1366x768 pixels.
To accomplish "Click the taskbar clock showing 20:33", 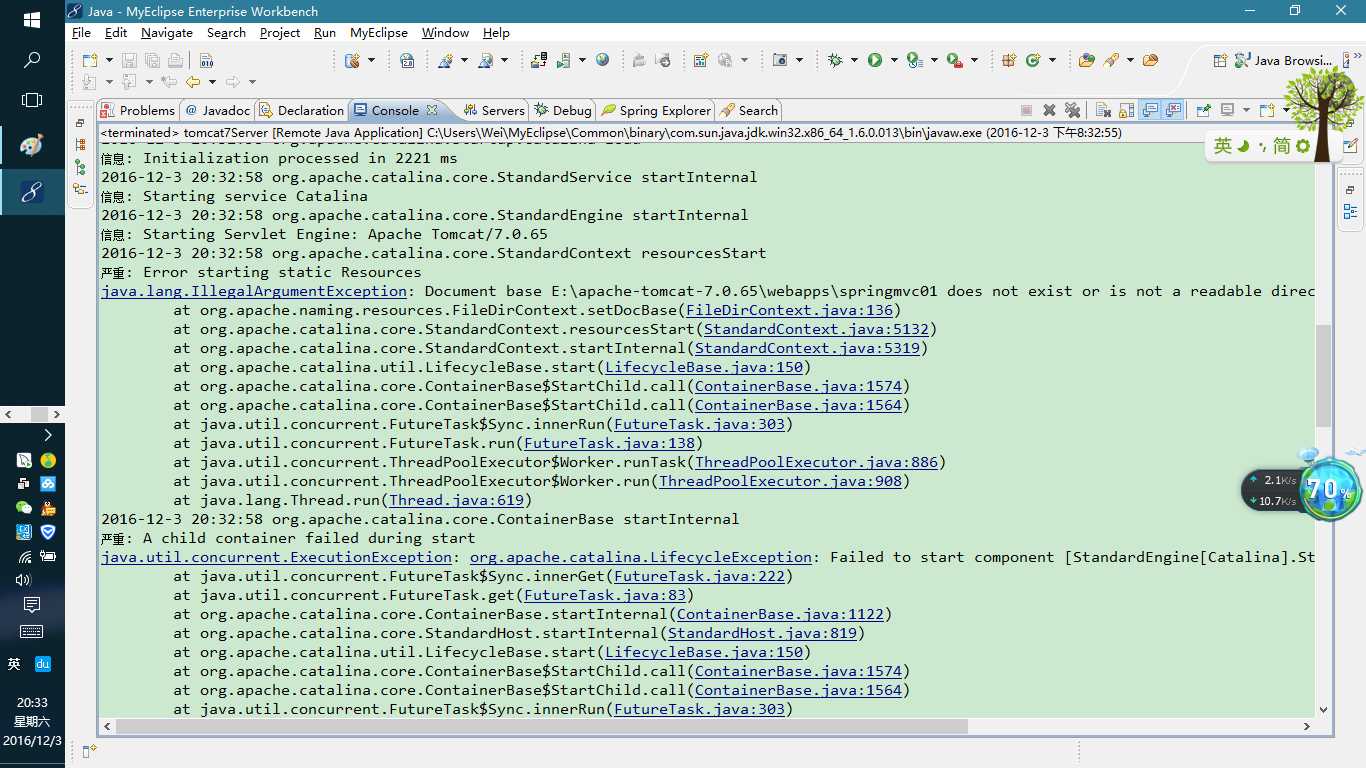I will pyautogui.click(x=32, y=703).
